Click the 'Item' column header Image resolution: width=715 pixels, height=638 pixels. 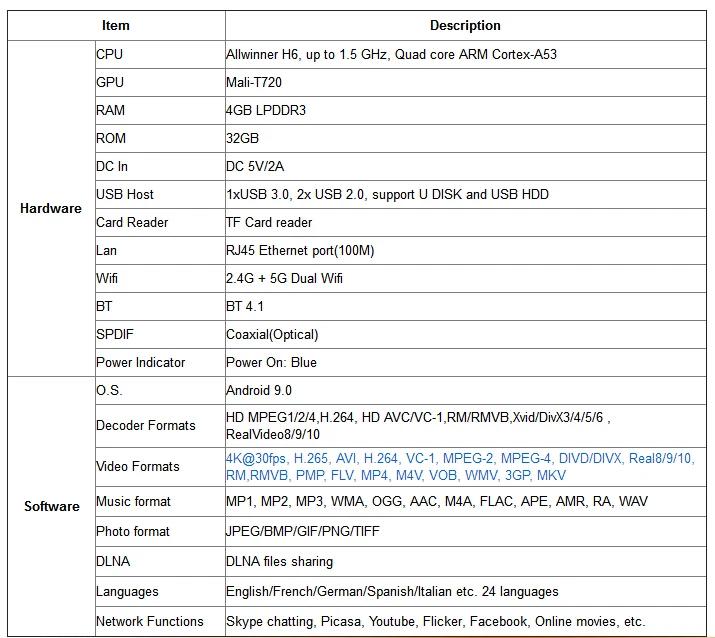pos(116,26)
